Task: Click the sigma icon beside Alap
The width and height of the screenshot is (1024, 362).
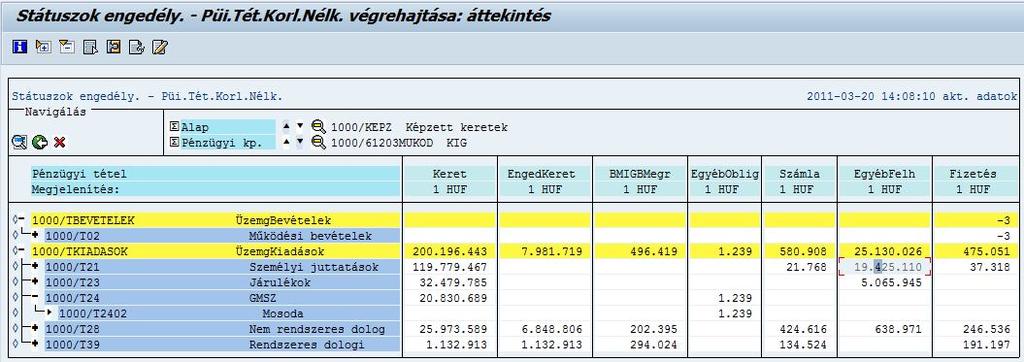Action: click(174, 127)
